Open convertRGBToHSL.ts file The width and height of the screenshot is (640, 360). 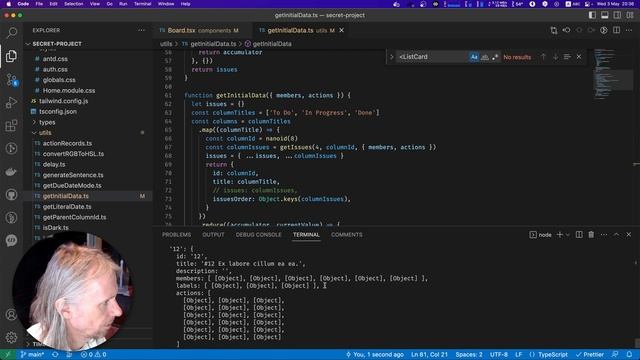coord(73,154)
